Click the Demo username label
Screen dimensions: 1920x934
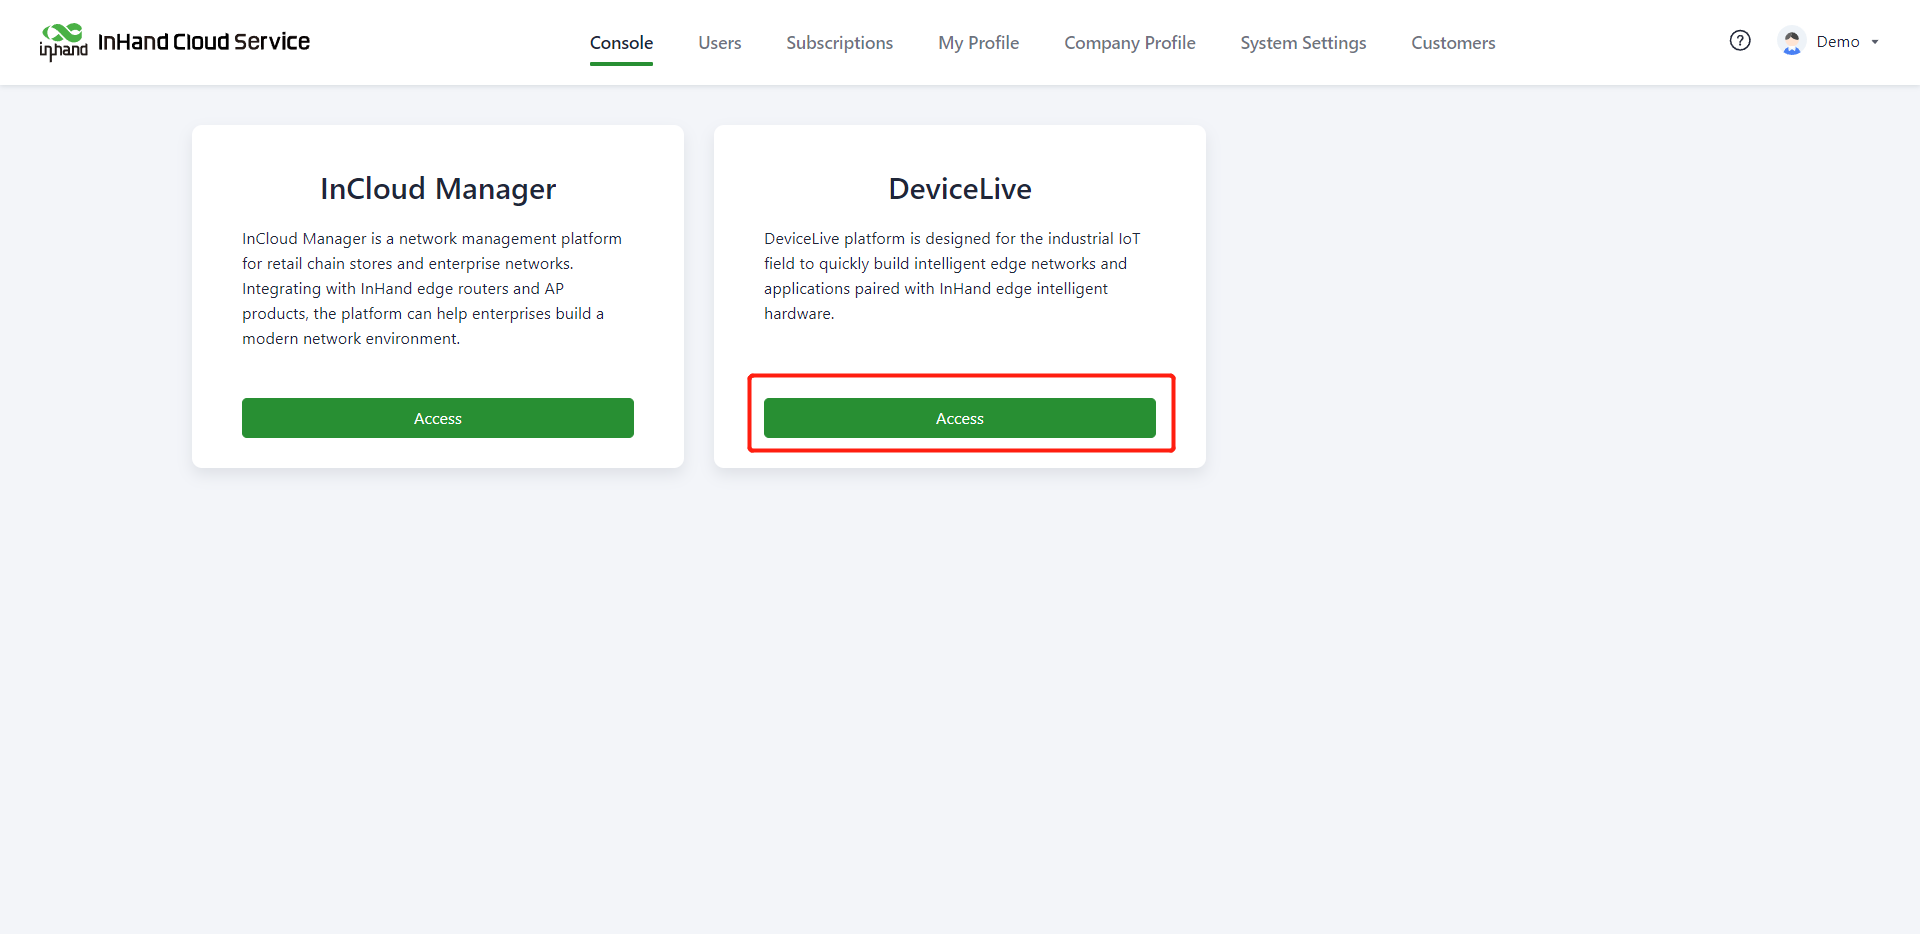[x=1838, y=42]
